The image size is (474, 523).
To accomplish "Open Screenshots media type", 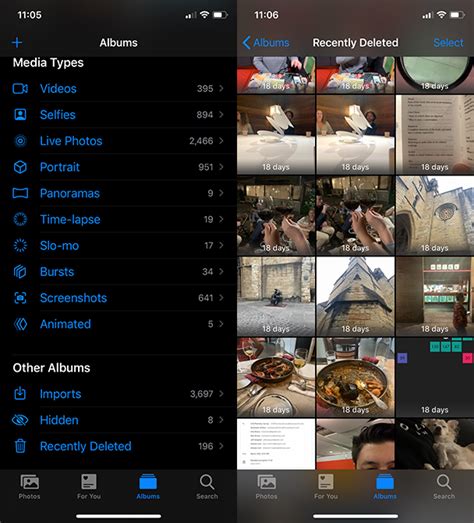I will point(118,298).
